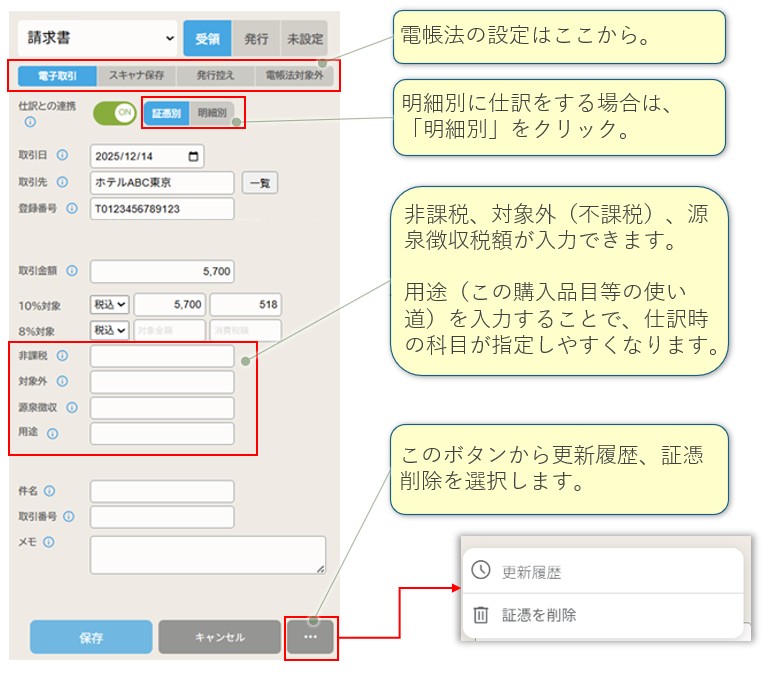Open the calendar picker in 取引日 field
778x674 pixels.
pos(194,156)
